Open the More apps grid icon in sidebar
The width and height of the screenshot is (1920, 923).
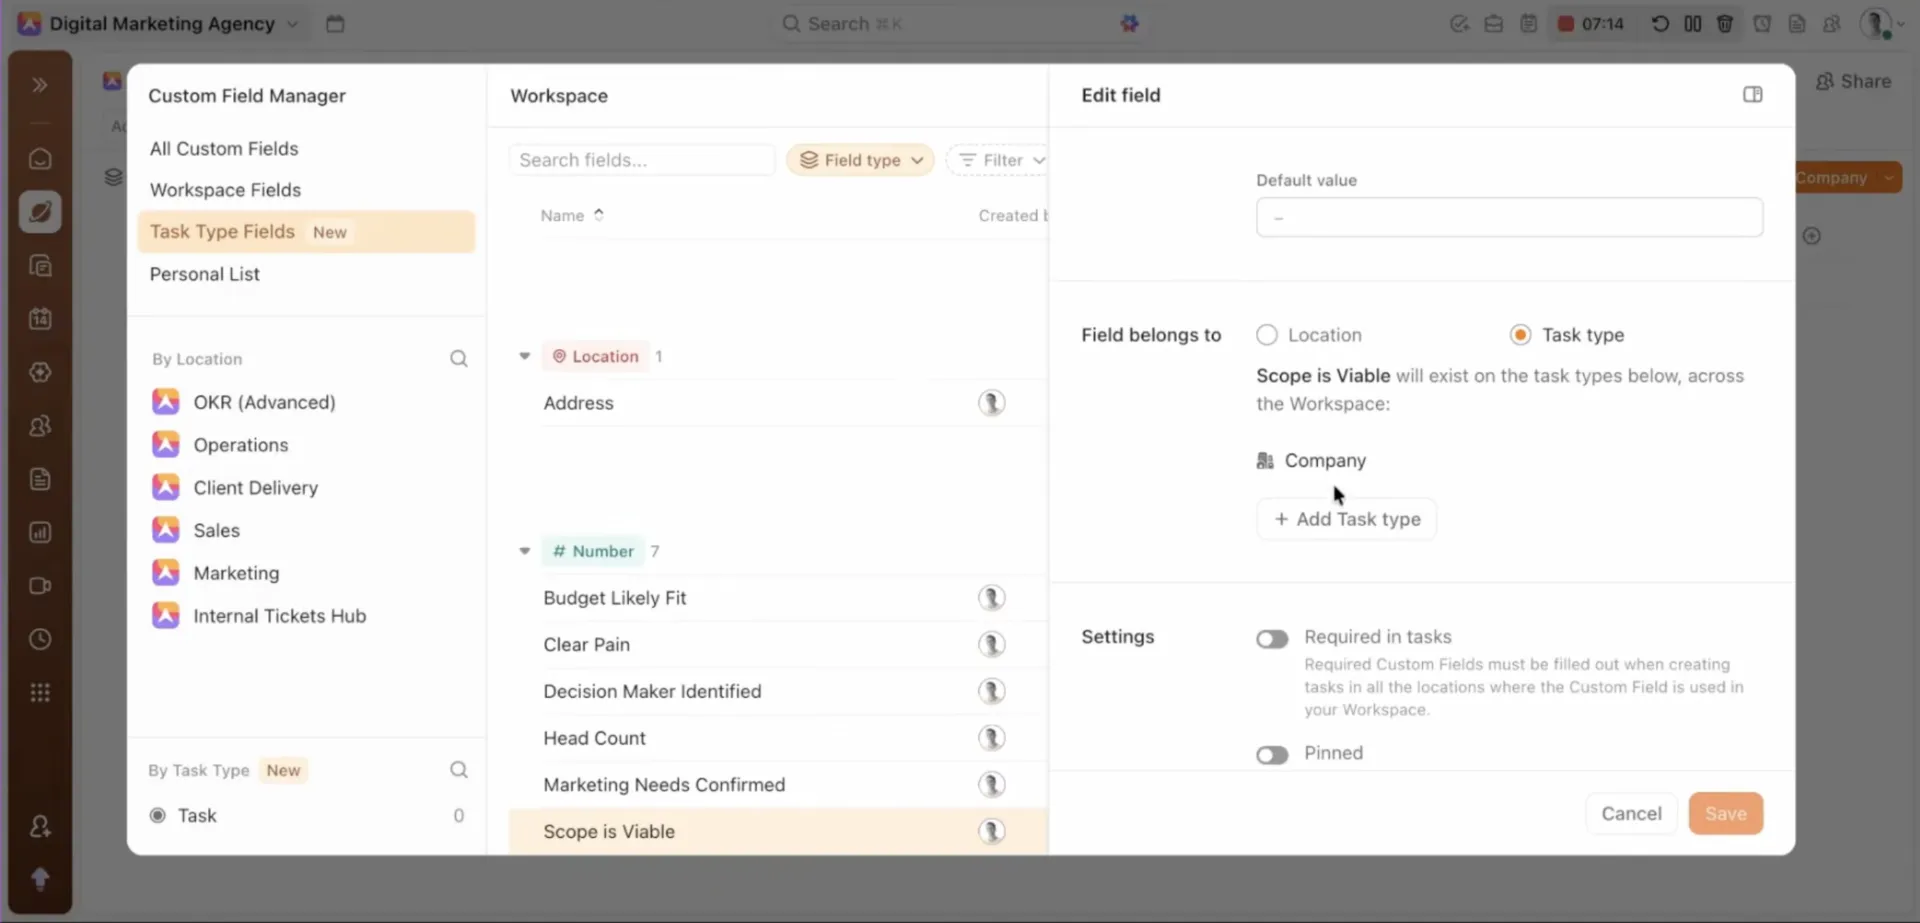coord(40,693)
